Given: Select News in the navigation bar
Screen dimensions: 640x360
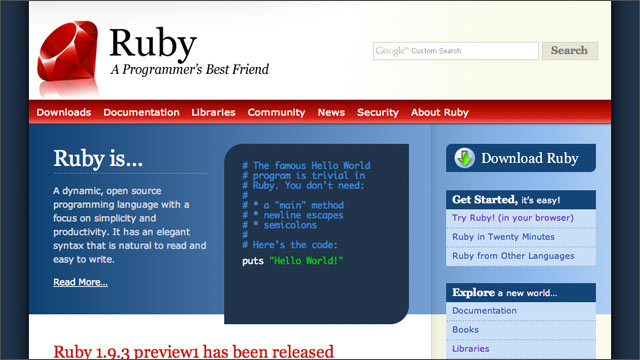Looking at the screenshot, I should point(331,112).
